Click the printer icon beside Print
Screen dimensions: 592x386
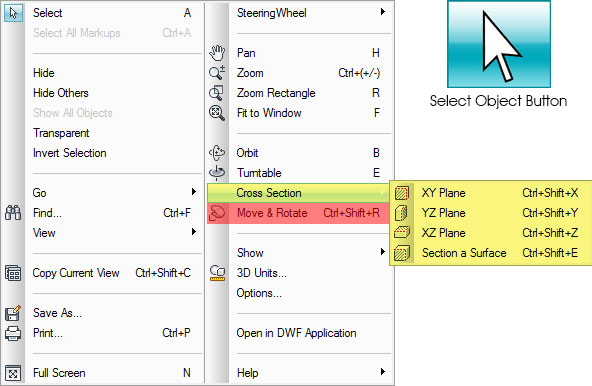coord(13,333)
